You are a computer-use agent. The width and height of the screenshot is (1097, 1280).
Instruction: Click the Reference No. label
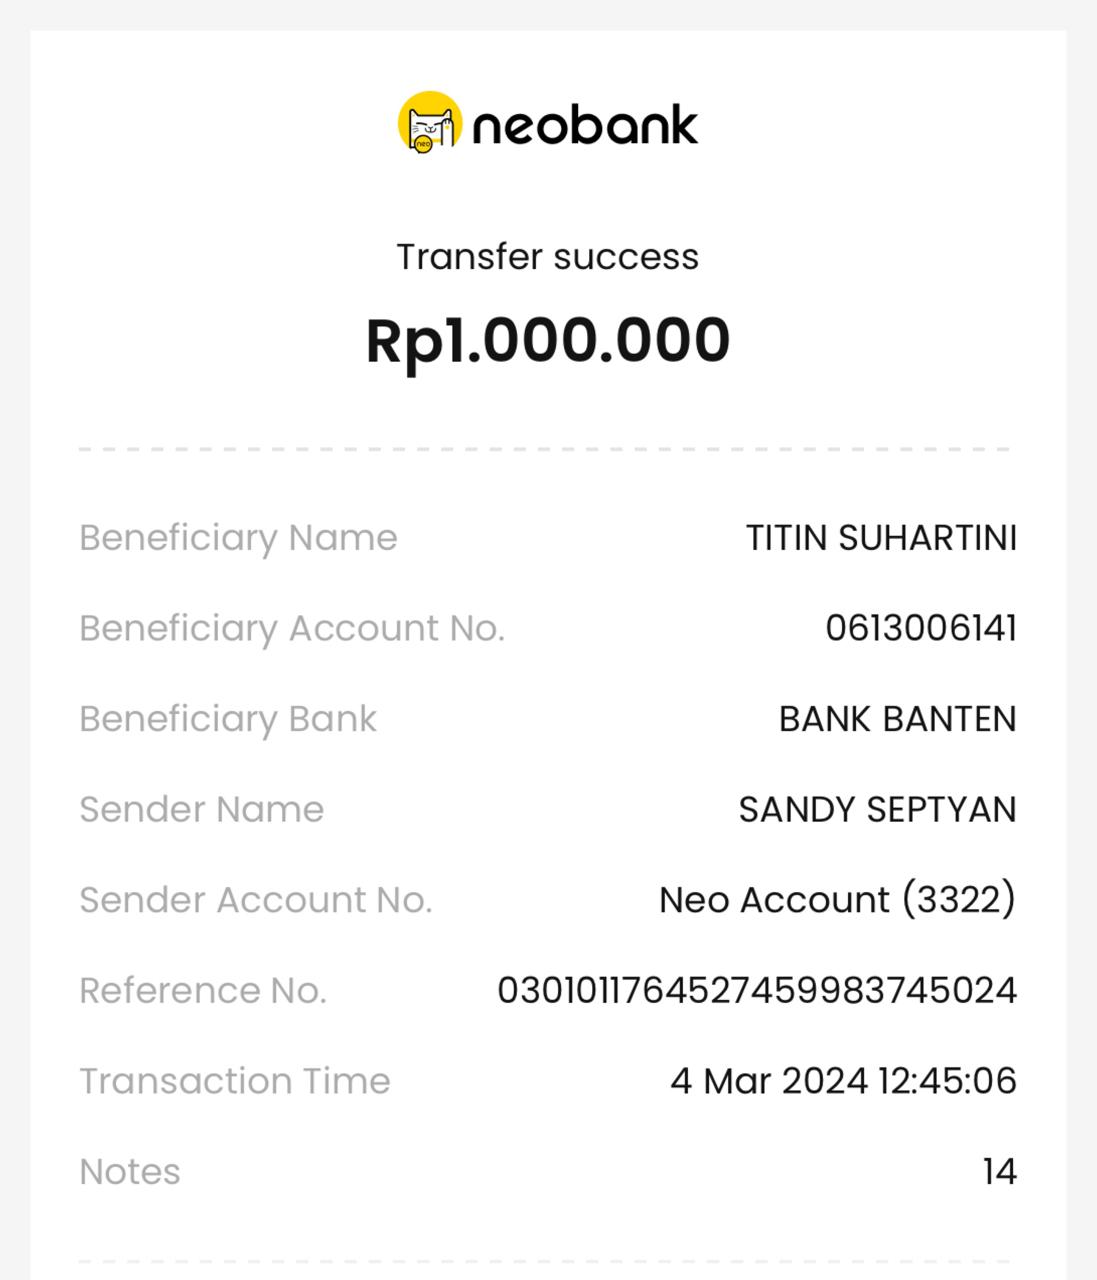click(203, 991)
